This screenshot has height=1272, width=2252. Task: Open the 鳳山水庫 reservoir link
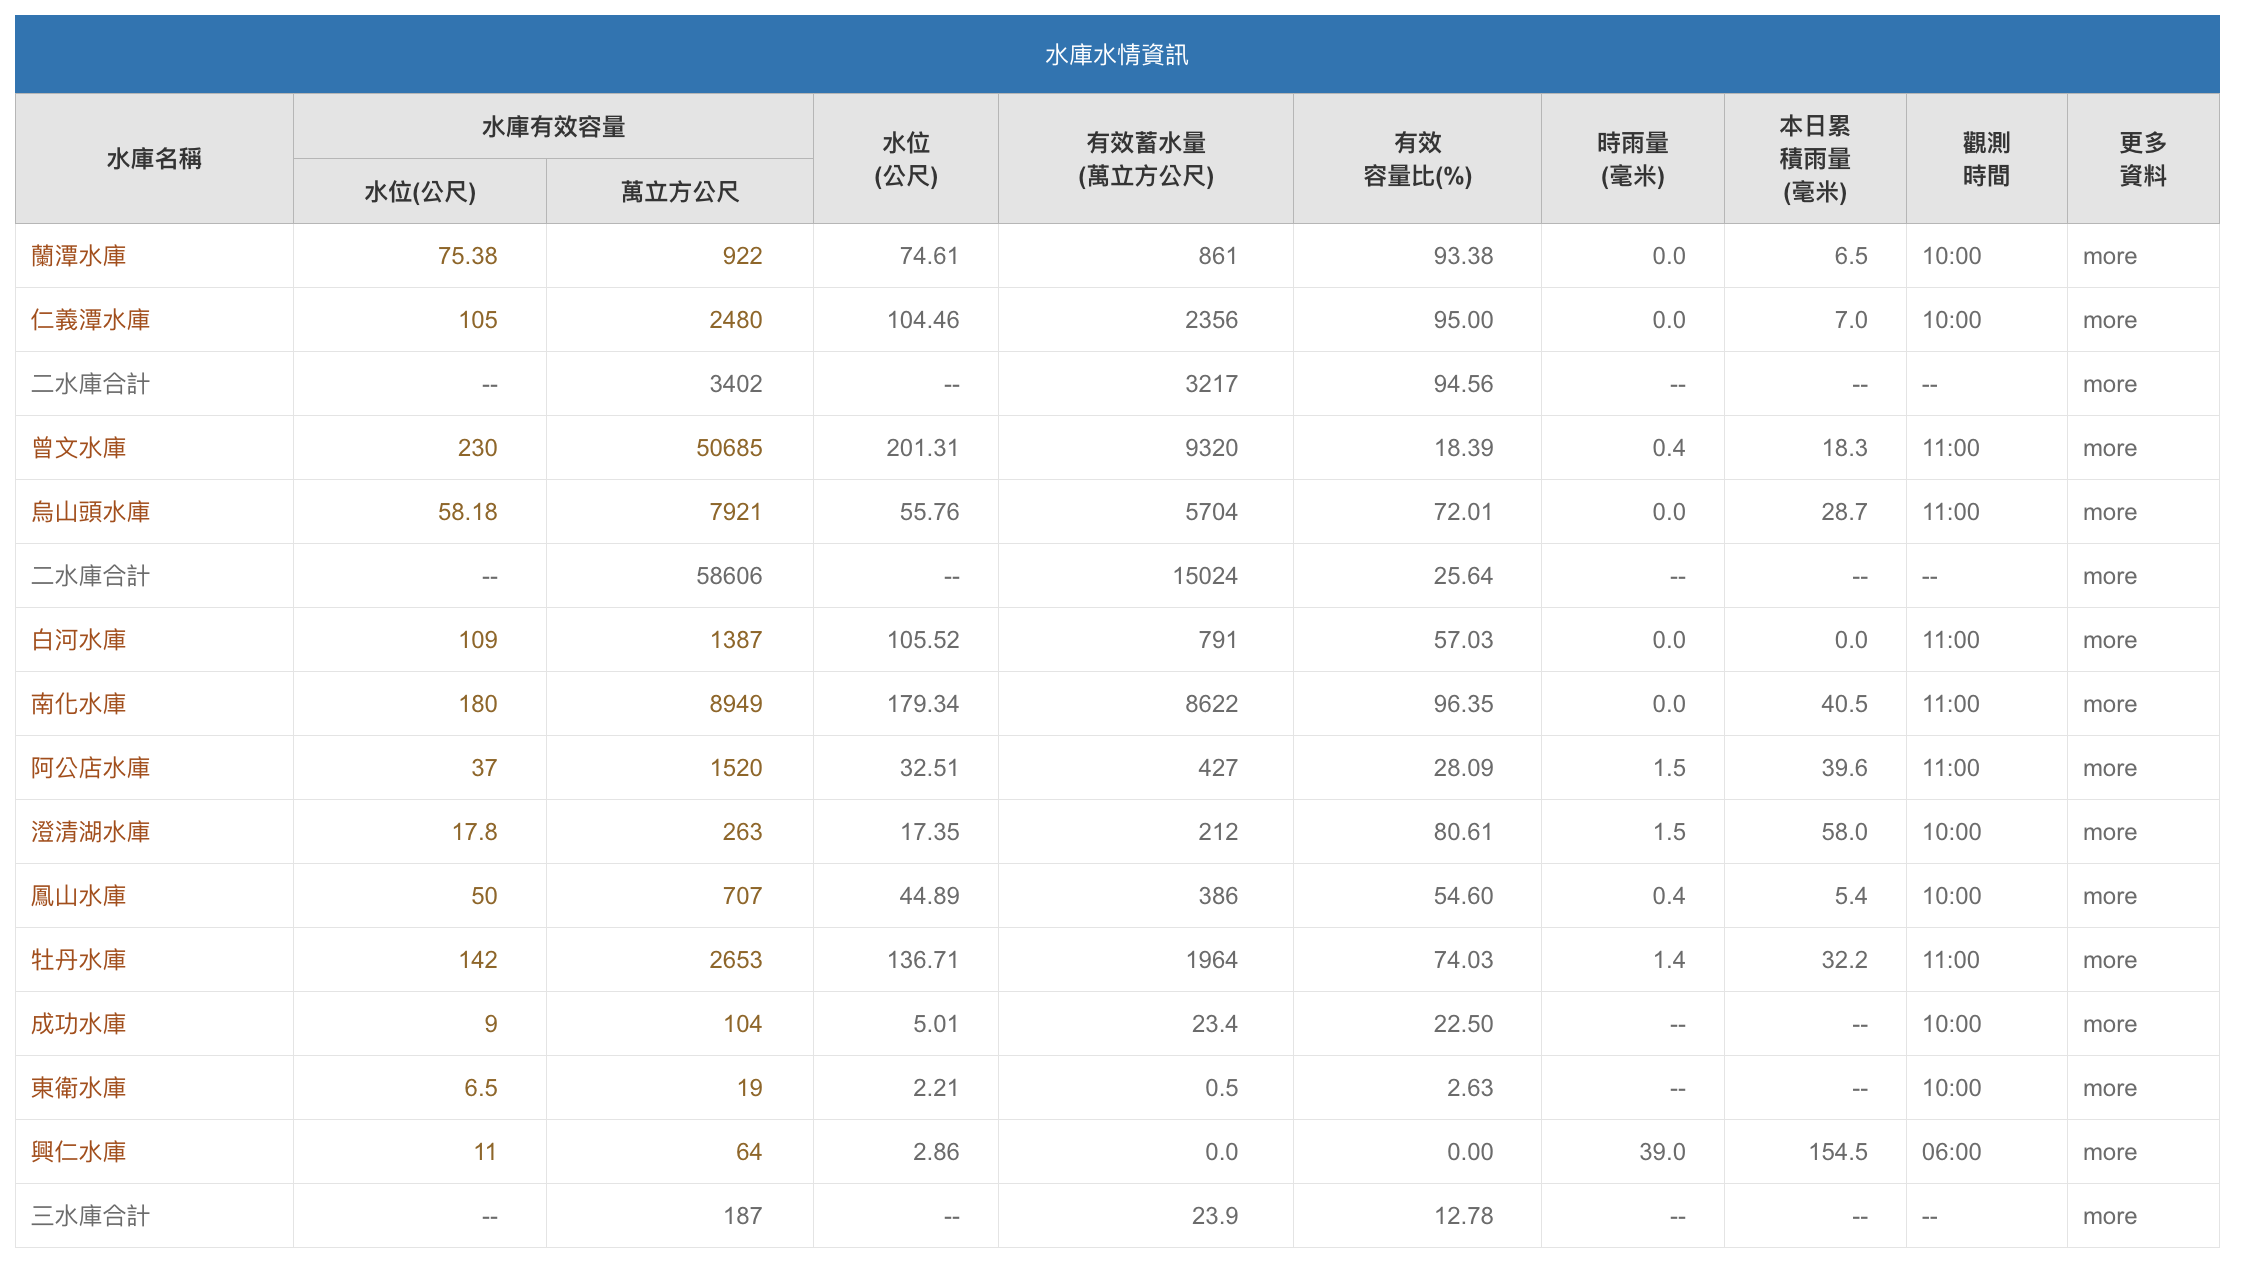pos(78,896)
